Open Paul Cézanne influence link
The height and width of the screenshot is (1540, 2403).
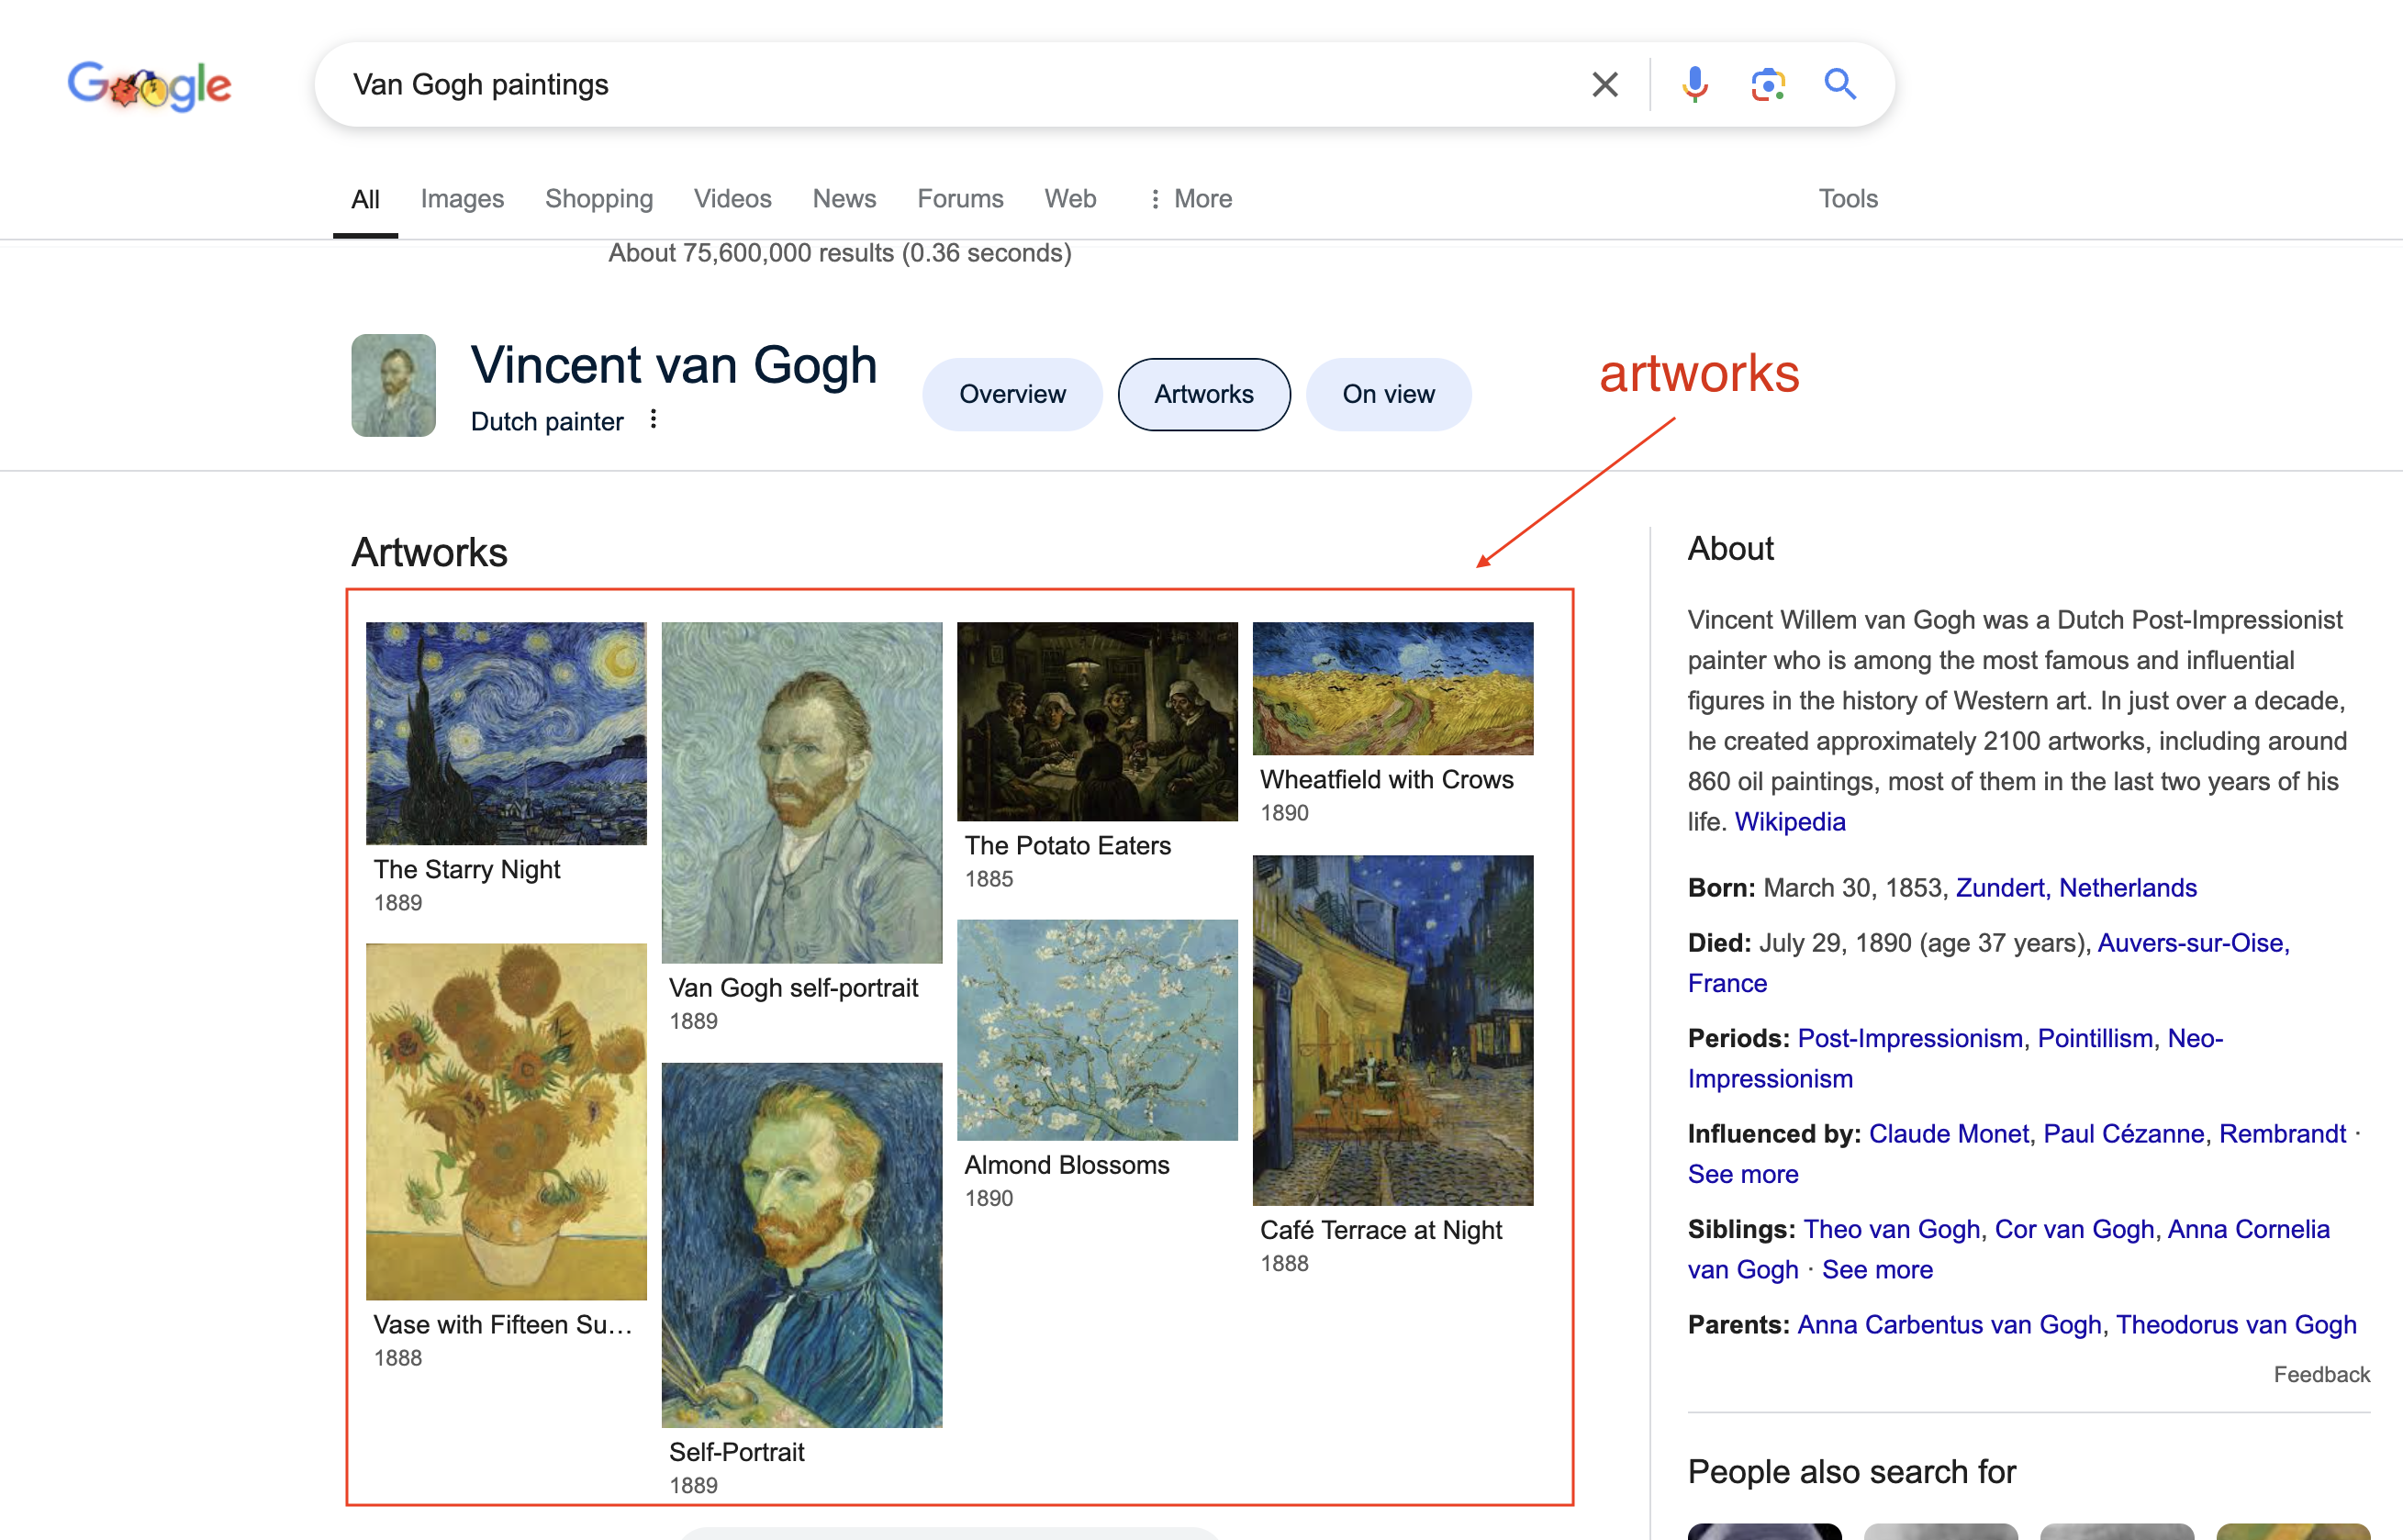pos(2123,1133)
